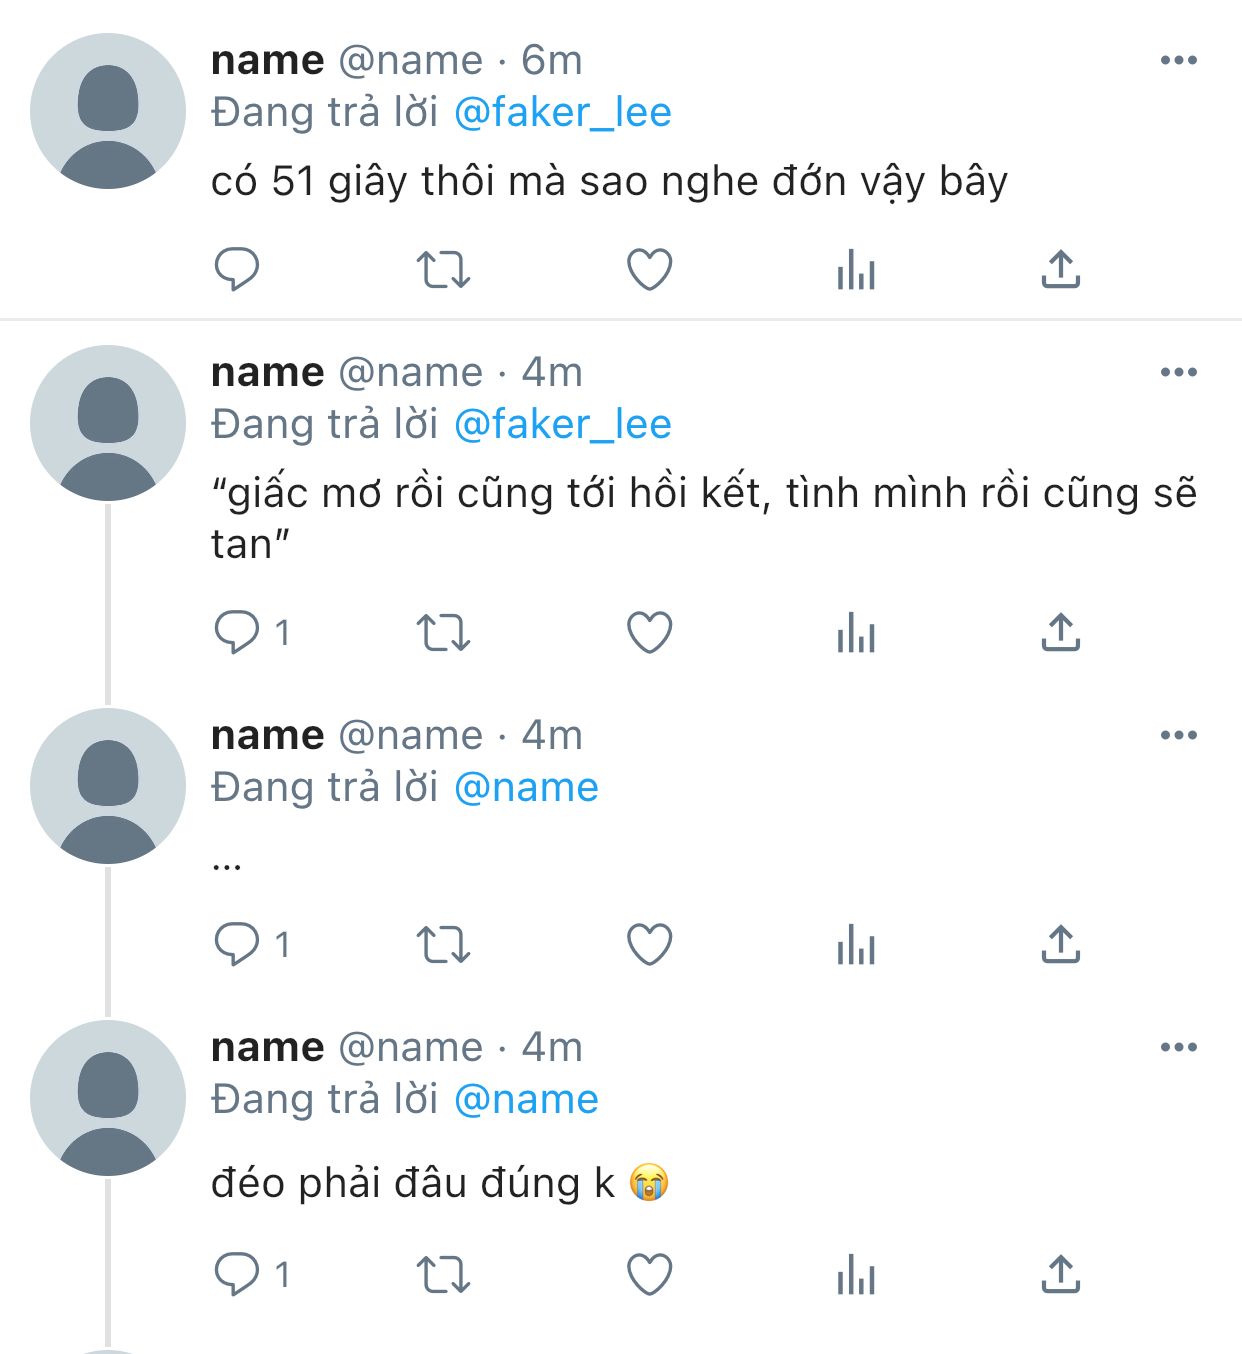Screen dimensions: 1242x1354
Task: Open more options on "đéo phải đâu" tweet
Action: (1179, 1047)
